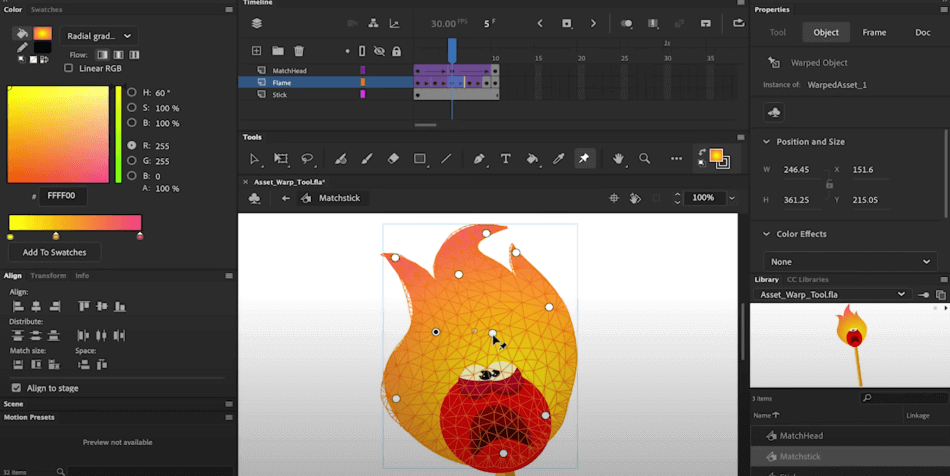The width and height of the screenshot is (950, 476).
Task: Enable the Linear RGB checkbox
Action: [x=68, y=68]
